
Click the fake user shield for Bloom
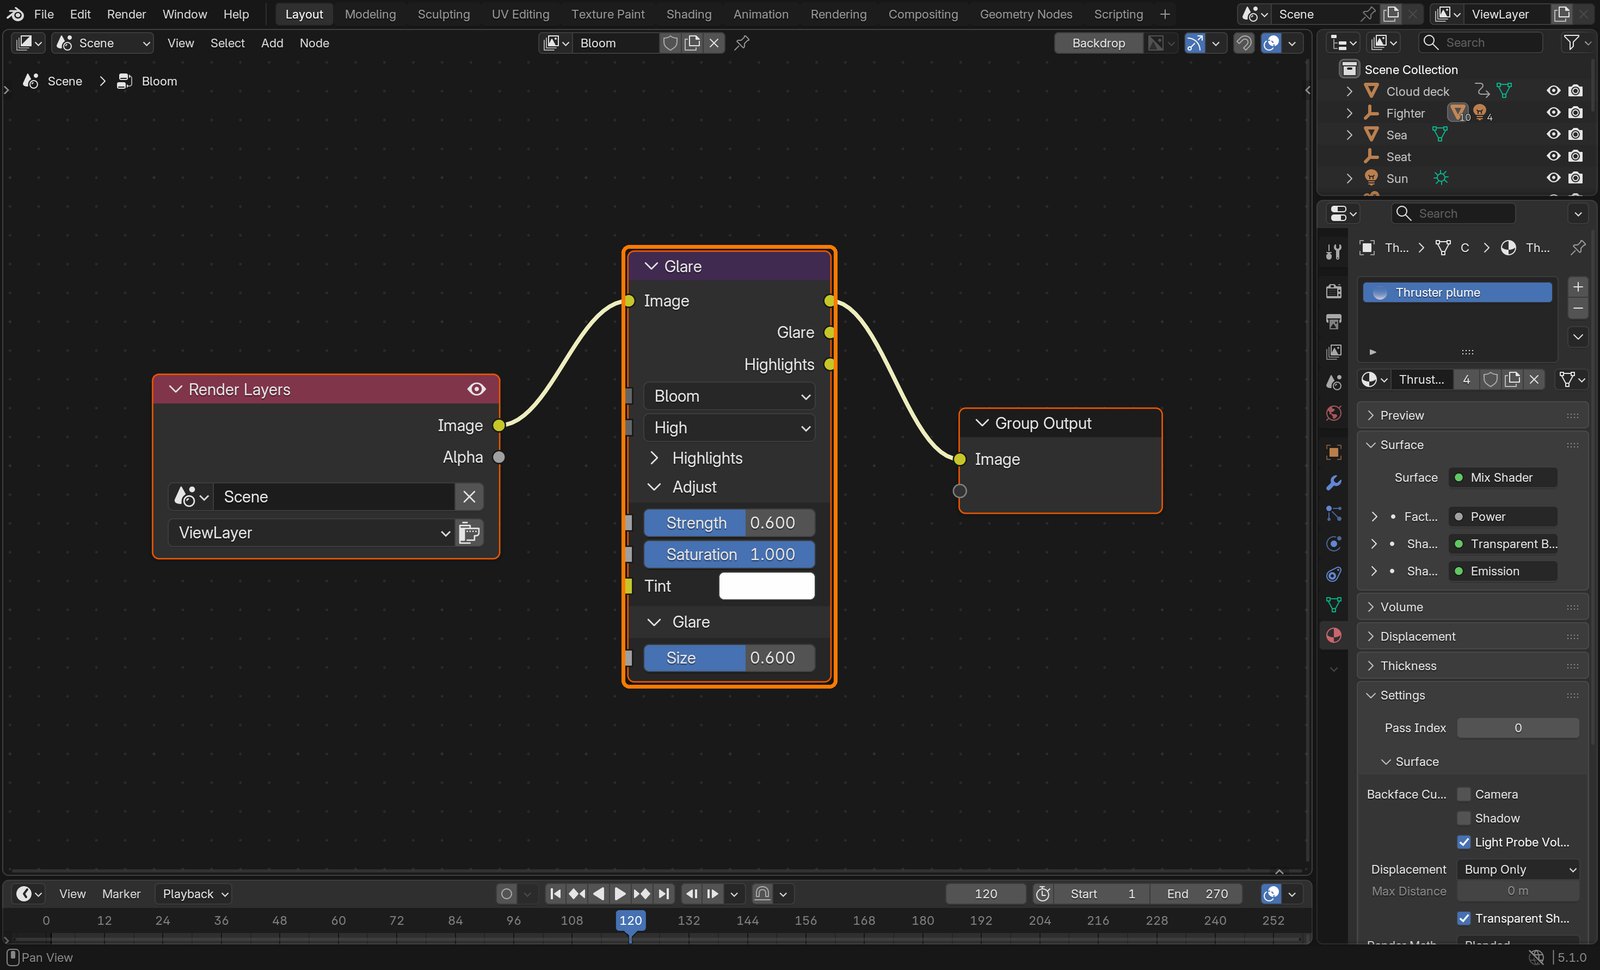click(x=671, y=43)
